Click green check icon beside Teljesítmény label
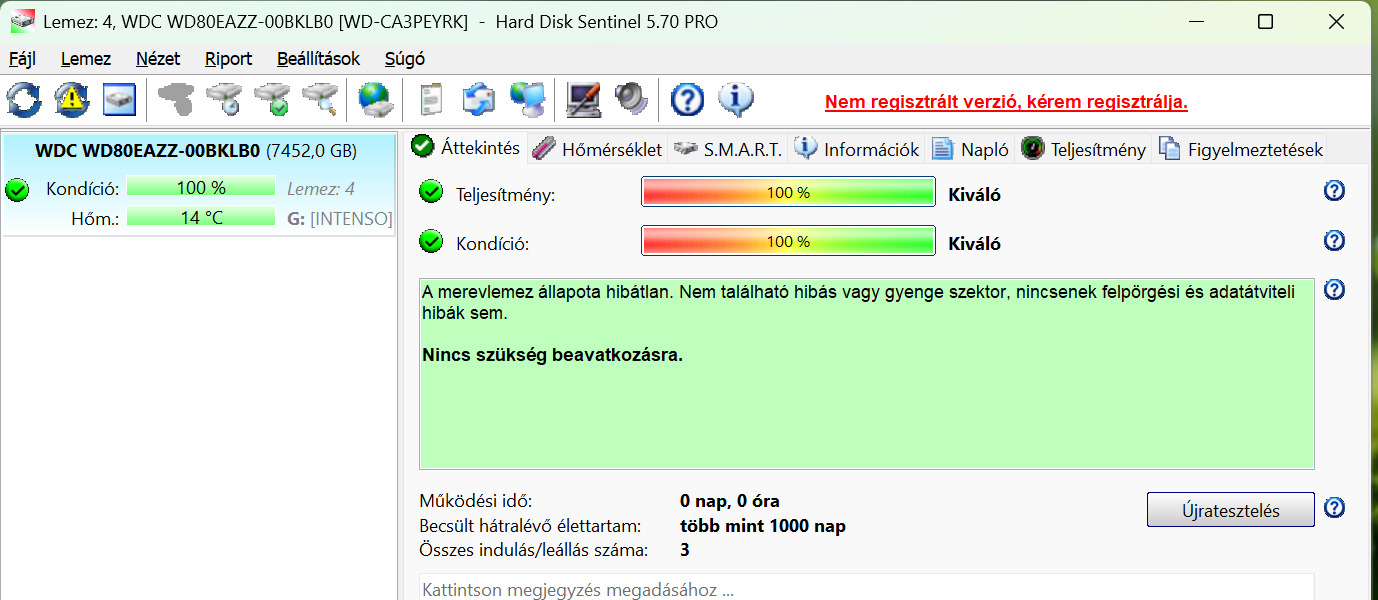Screen dimensions: 1378x600 coord(431,192)
